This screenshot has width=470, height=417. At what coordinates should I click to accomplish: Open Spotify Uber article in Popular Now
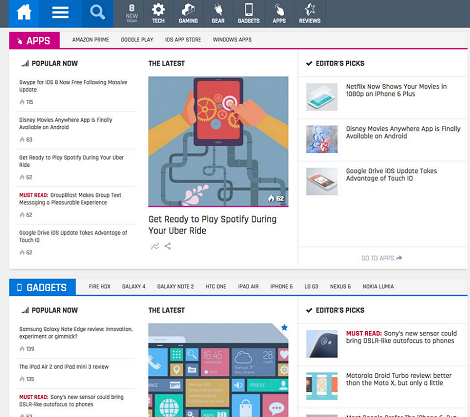point(71,161)
